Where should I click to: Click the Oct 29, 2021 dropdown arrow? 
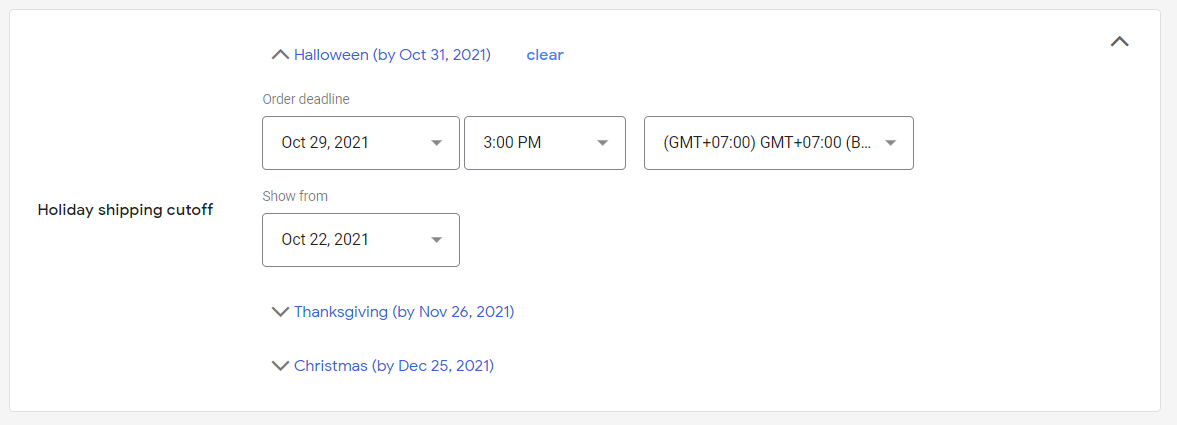(436, 143)
